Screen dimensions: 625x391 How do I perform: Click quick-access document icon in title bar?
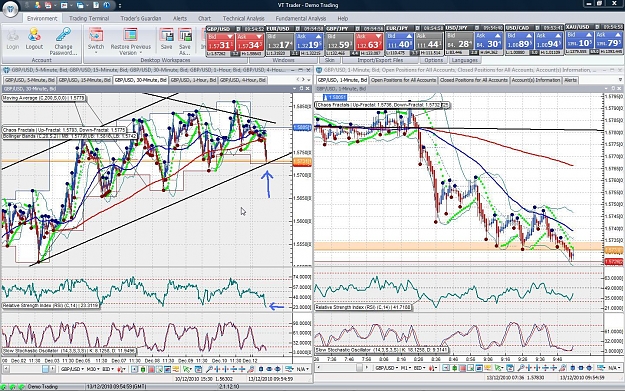click(x=96, y=5)
